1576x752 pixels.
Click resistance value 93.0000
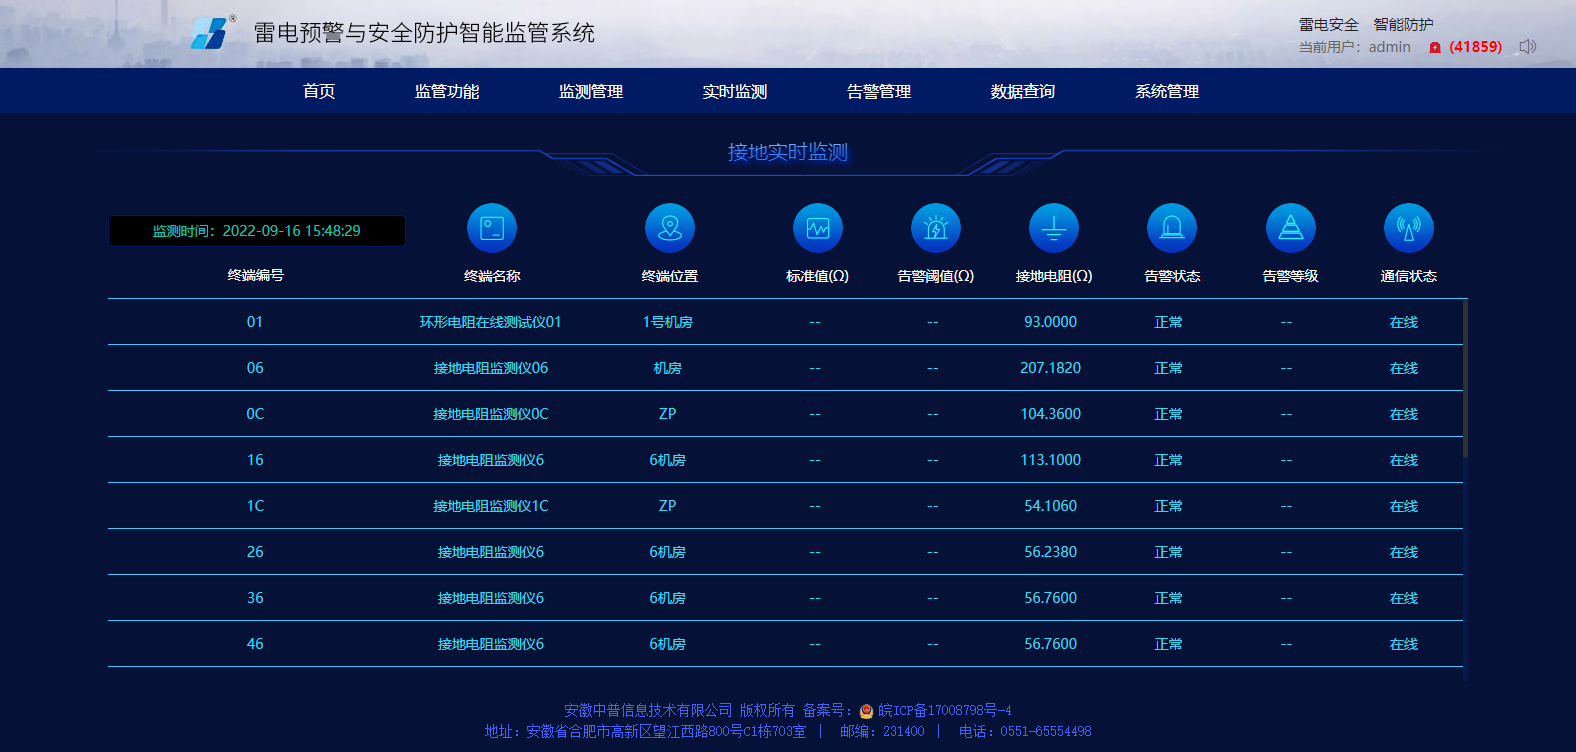(x=1050, y=322)
